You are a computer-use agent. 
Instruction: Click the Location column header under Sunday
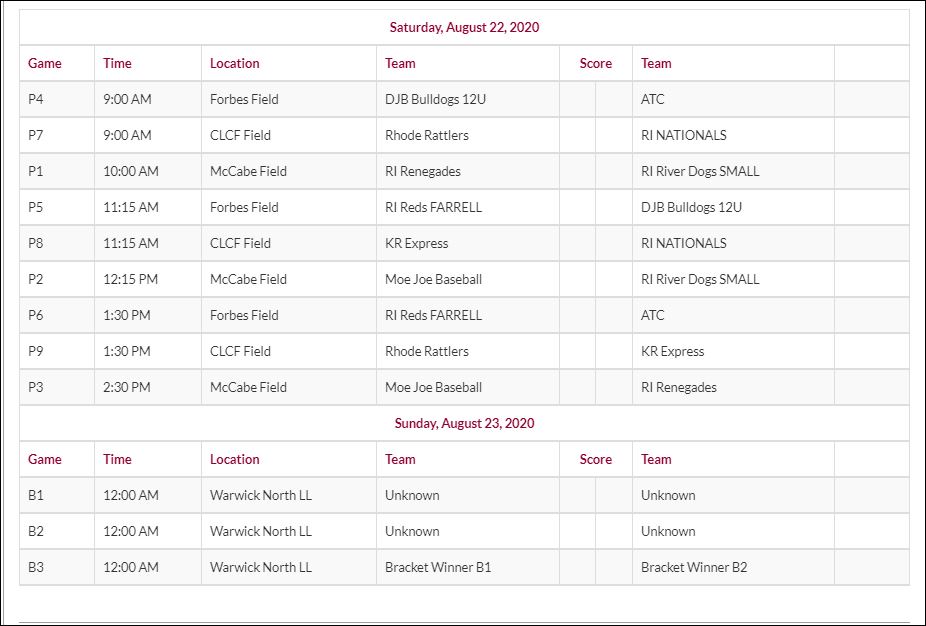234,459
